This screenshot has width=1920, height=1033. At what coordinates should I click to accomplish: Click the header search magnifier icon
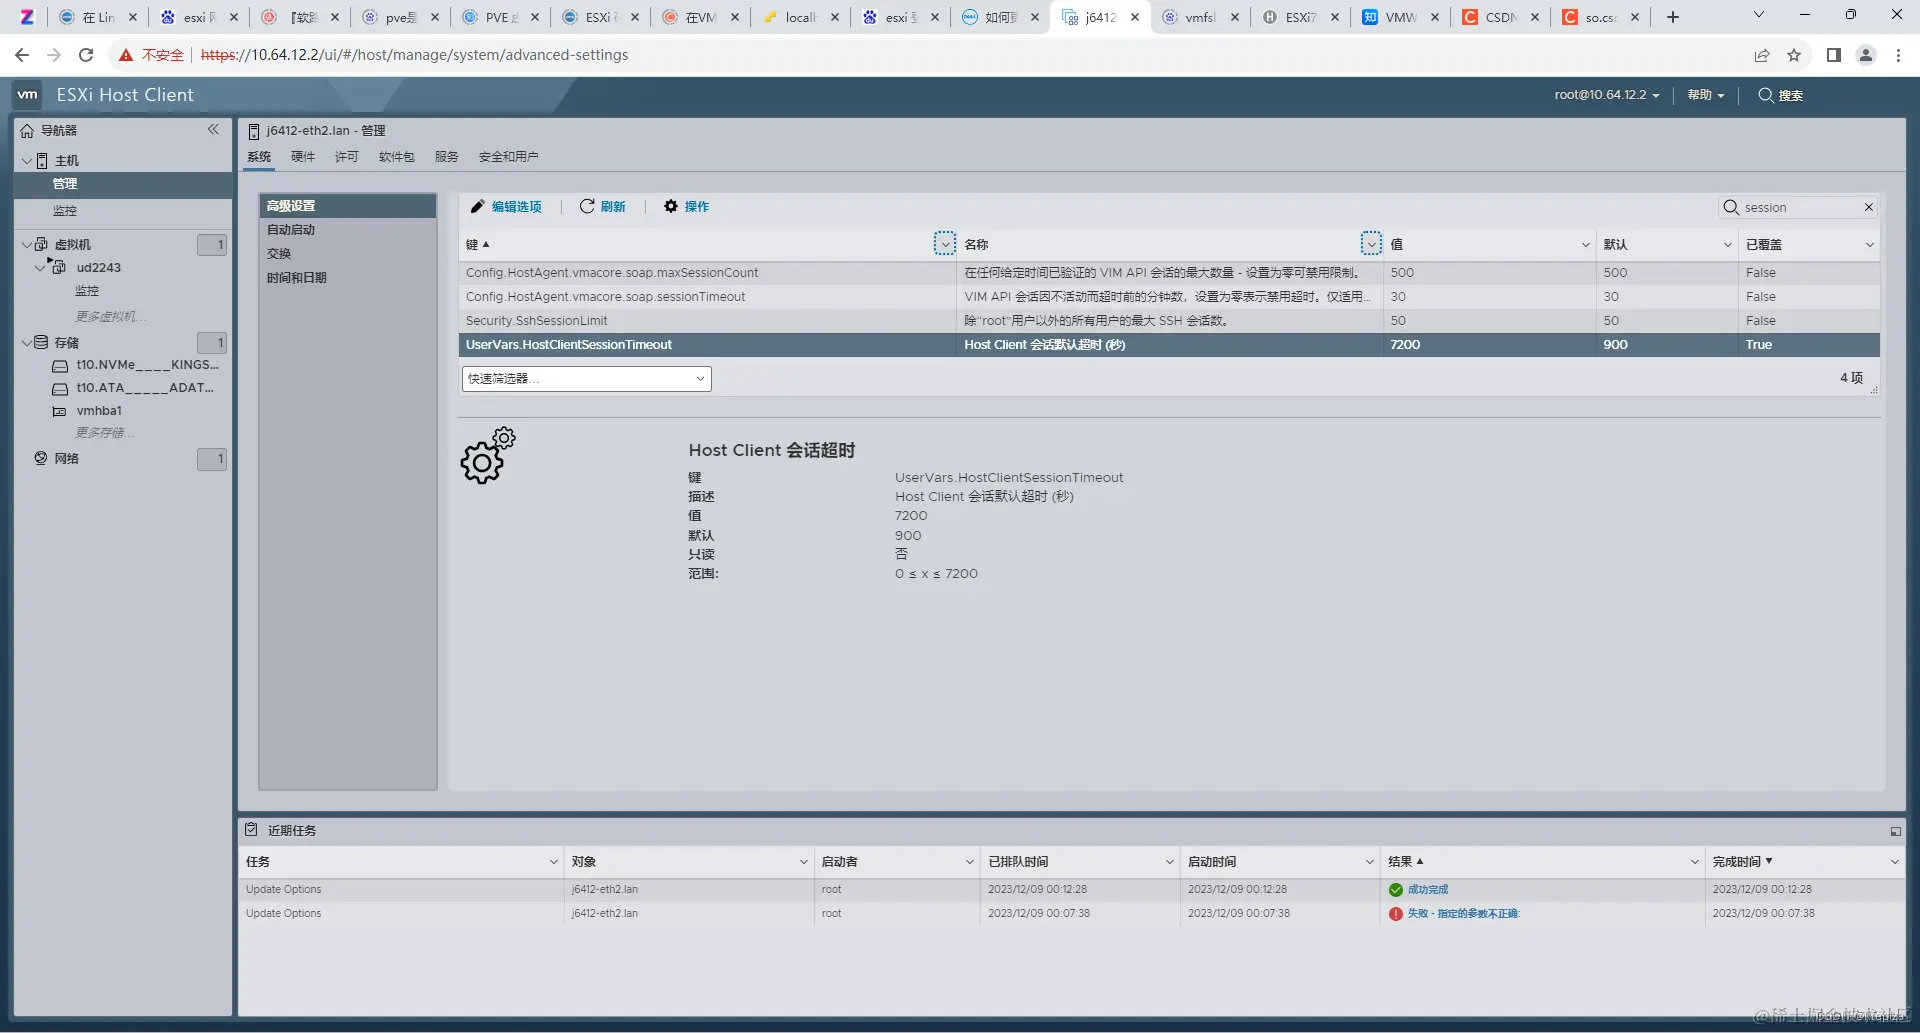(1766, 95)
